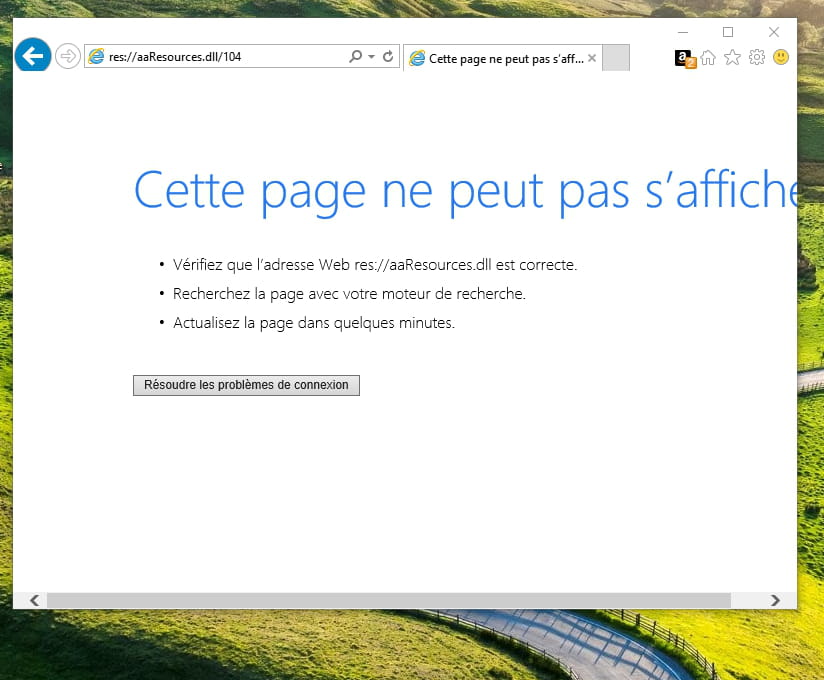Click the address field showing res://aaResources.dll/104
The width and height of the screenshot is (824, 680).
(x=220, y=57)
